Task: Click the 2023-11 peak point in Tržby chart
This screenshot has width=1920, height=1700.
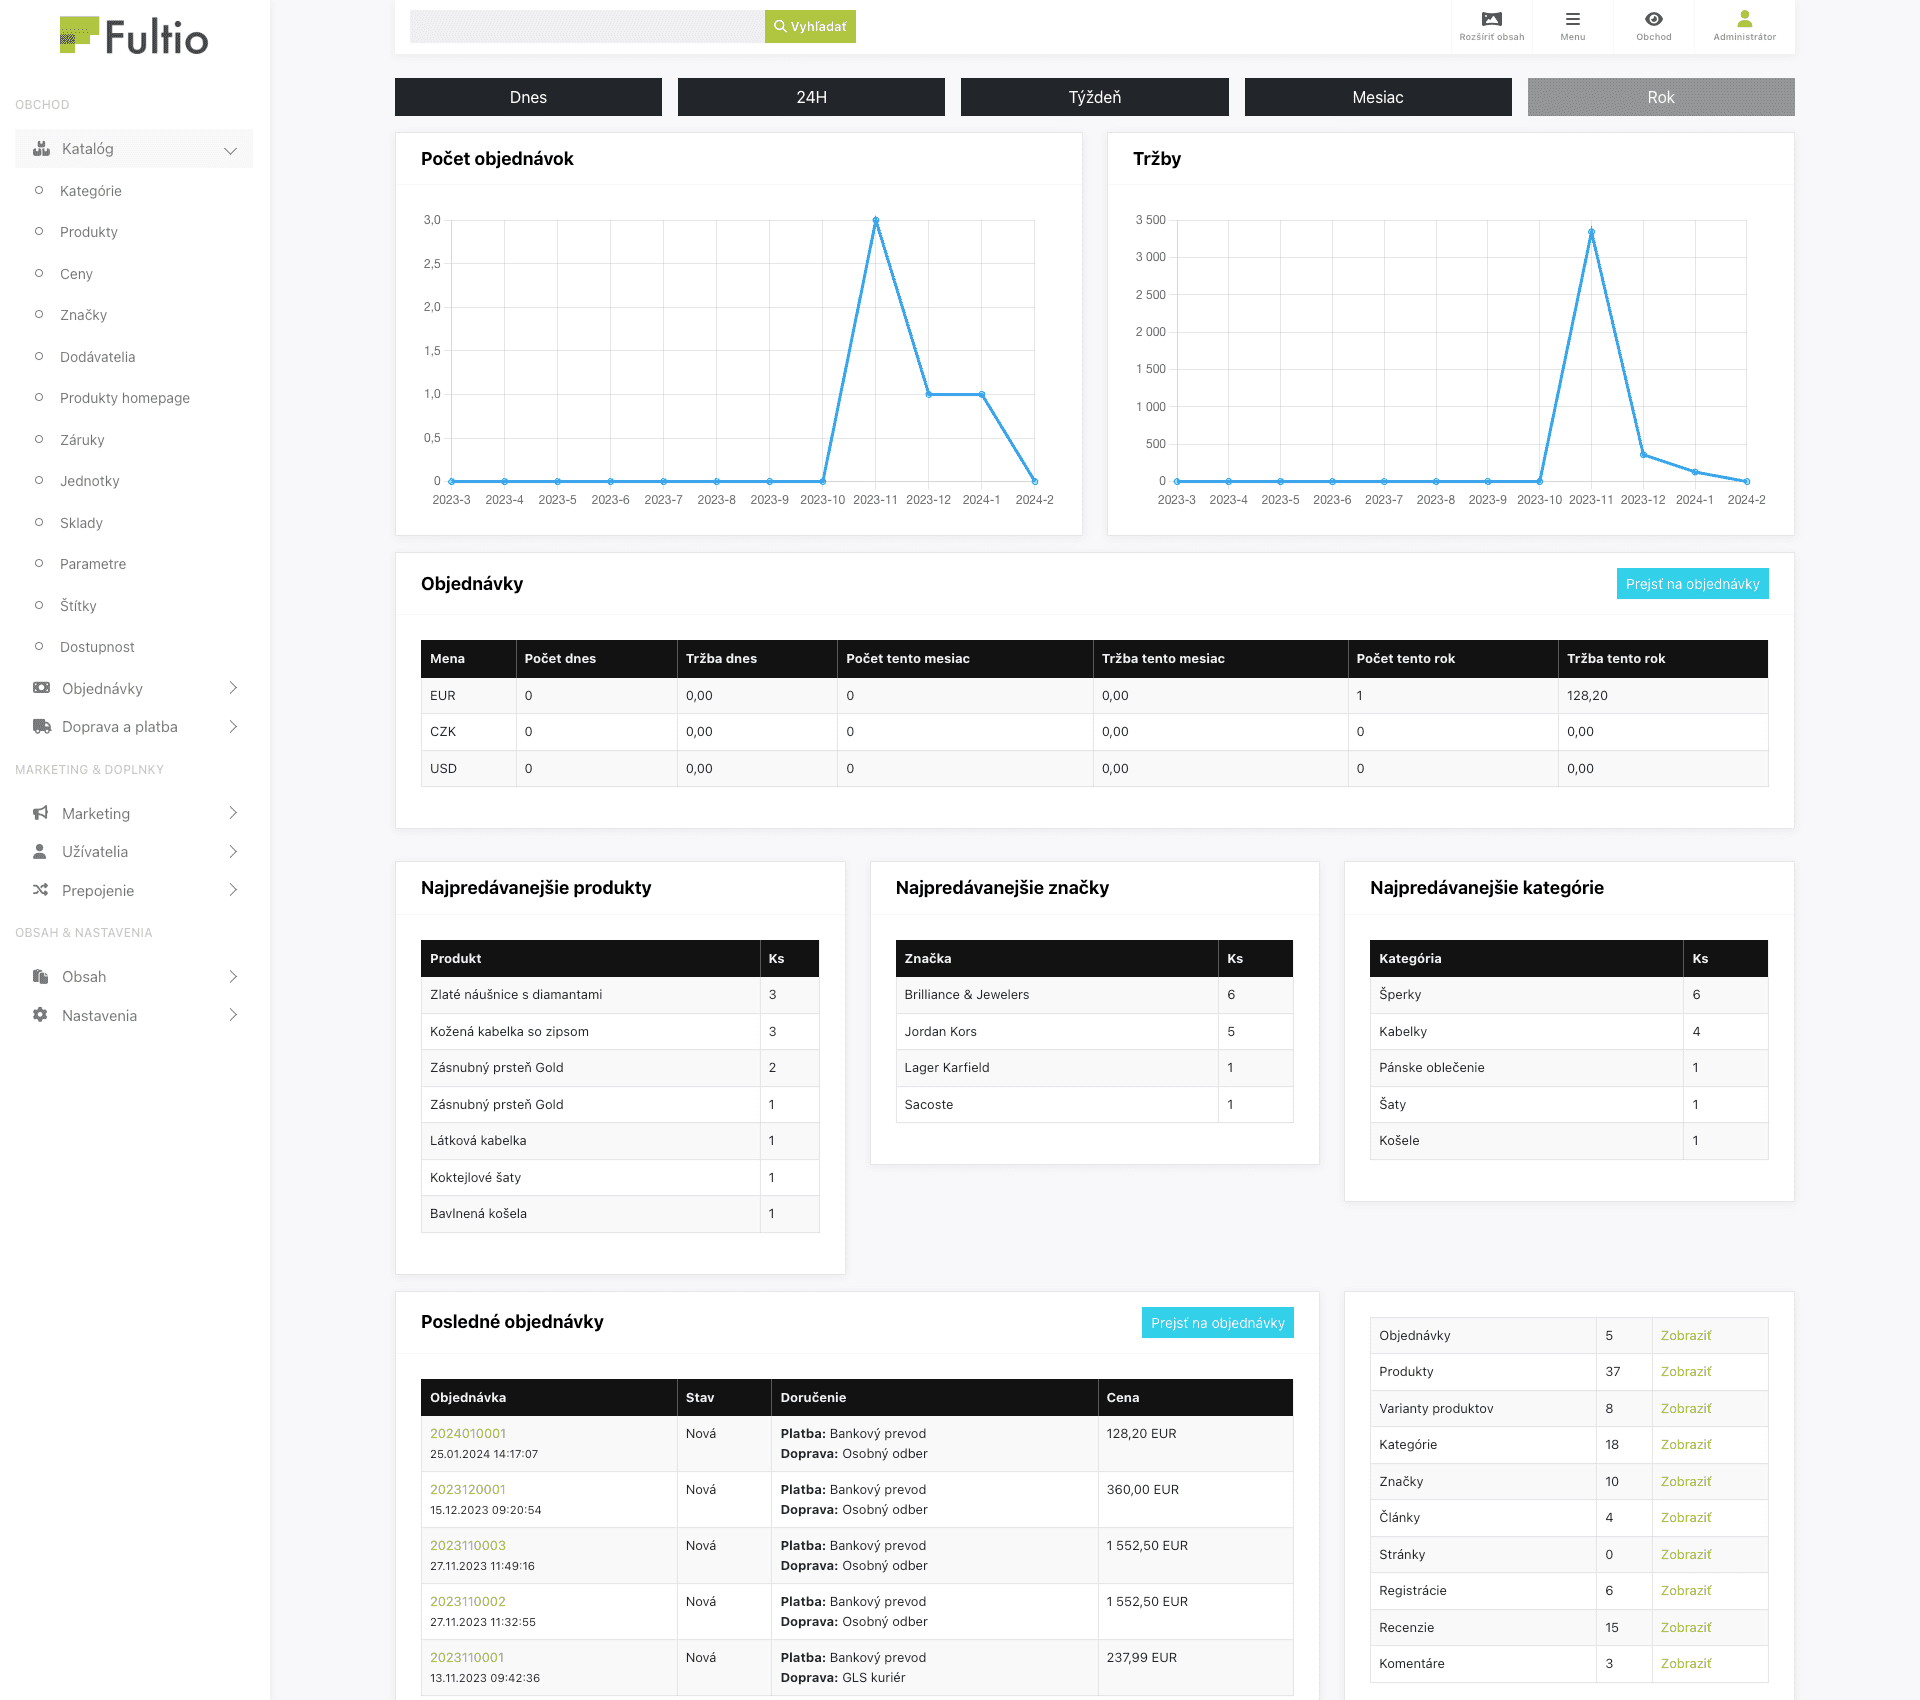Action: coord(1591,232)
